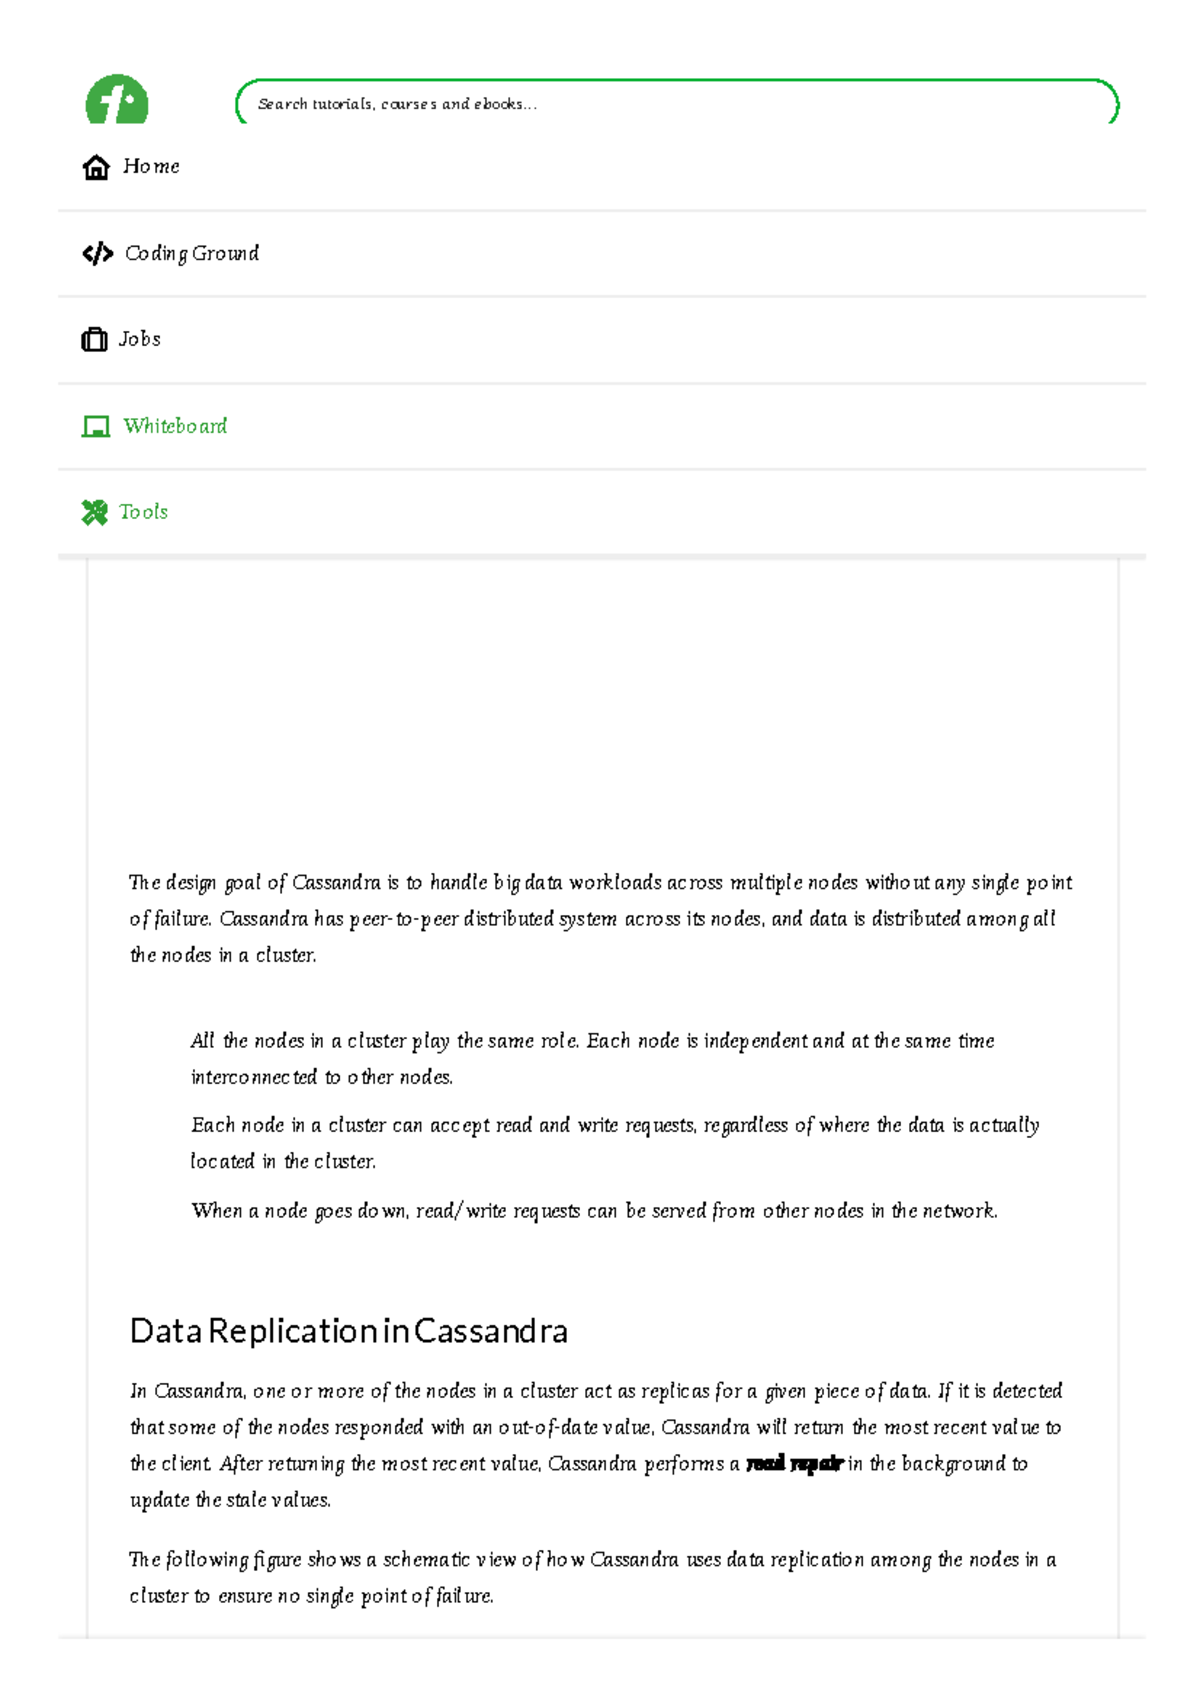This screenshot has height=1697, width=1200.
Task: Click the paragraph about Cassandra design goals
Action: tap(600, 918)
